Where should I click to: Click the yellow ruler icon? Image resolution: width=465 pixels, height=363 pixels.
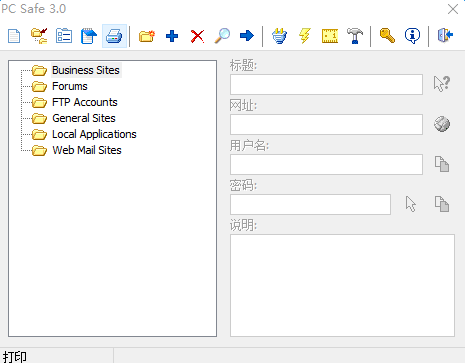330,36
